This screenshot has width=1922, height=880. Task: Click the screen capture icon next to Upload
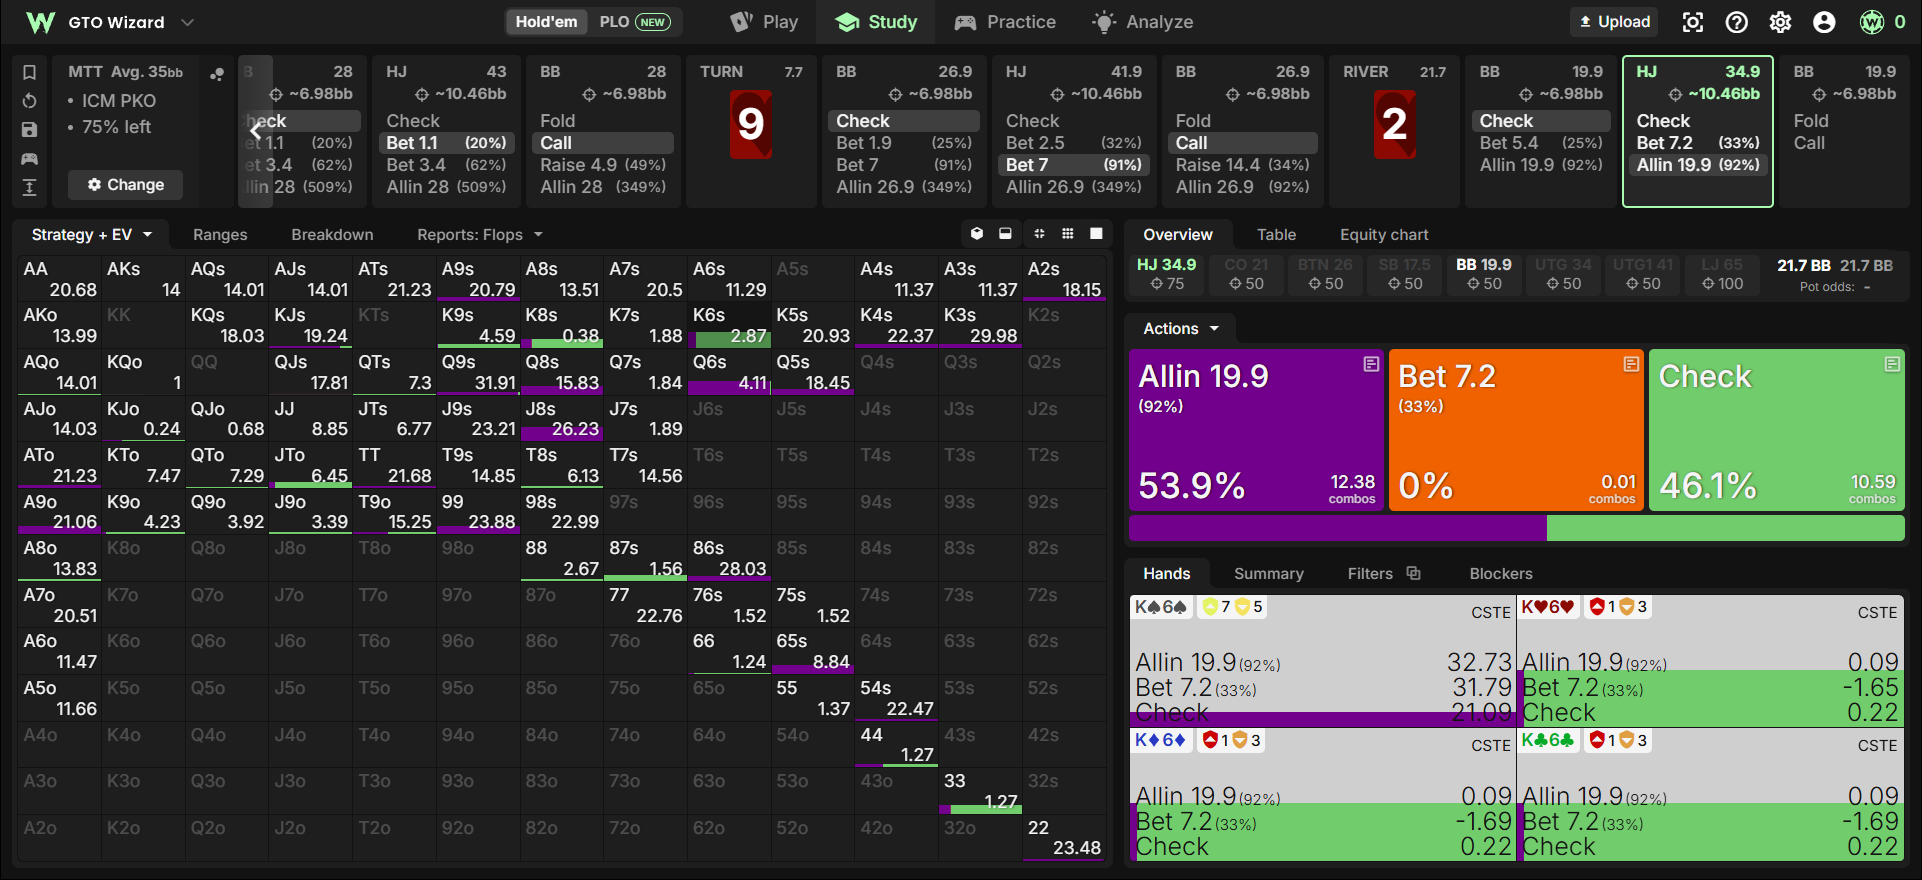[x=1693, y=22]
